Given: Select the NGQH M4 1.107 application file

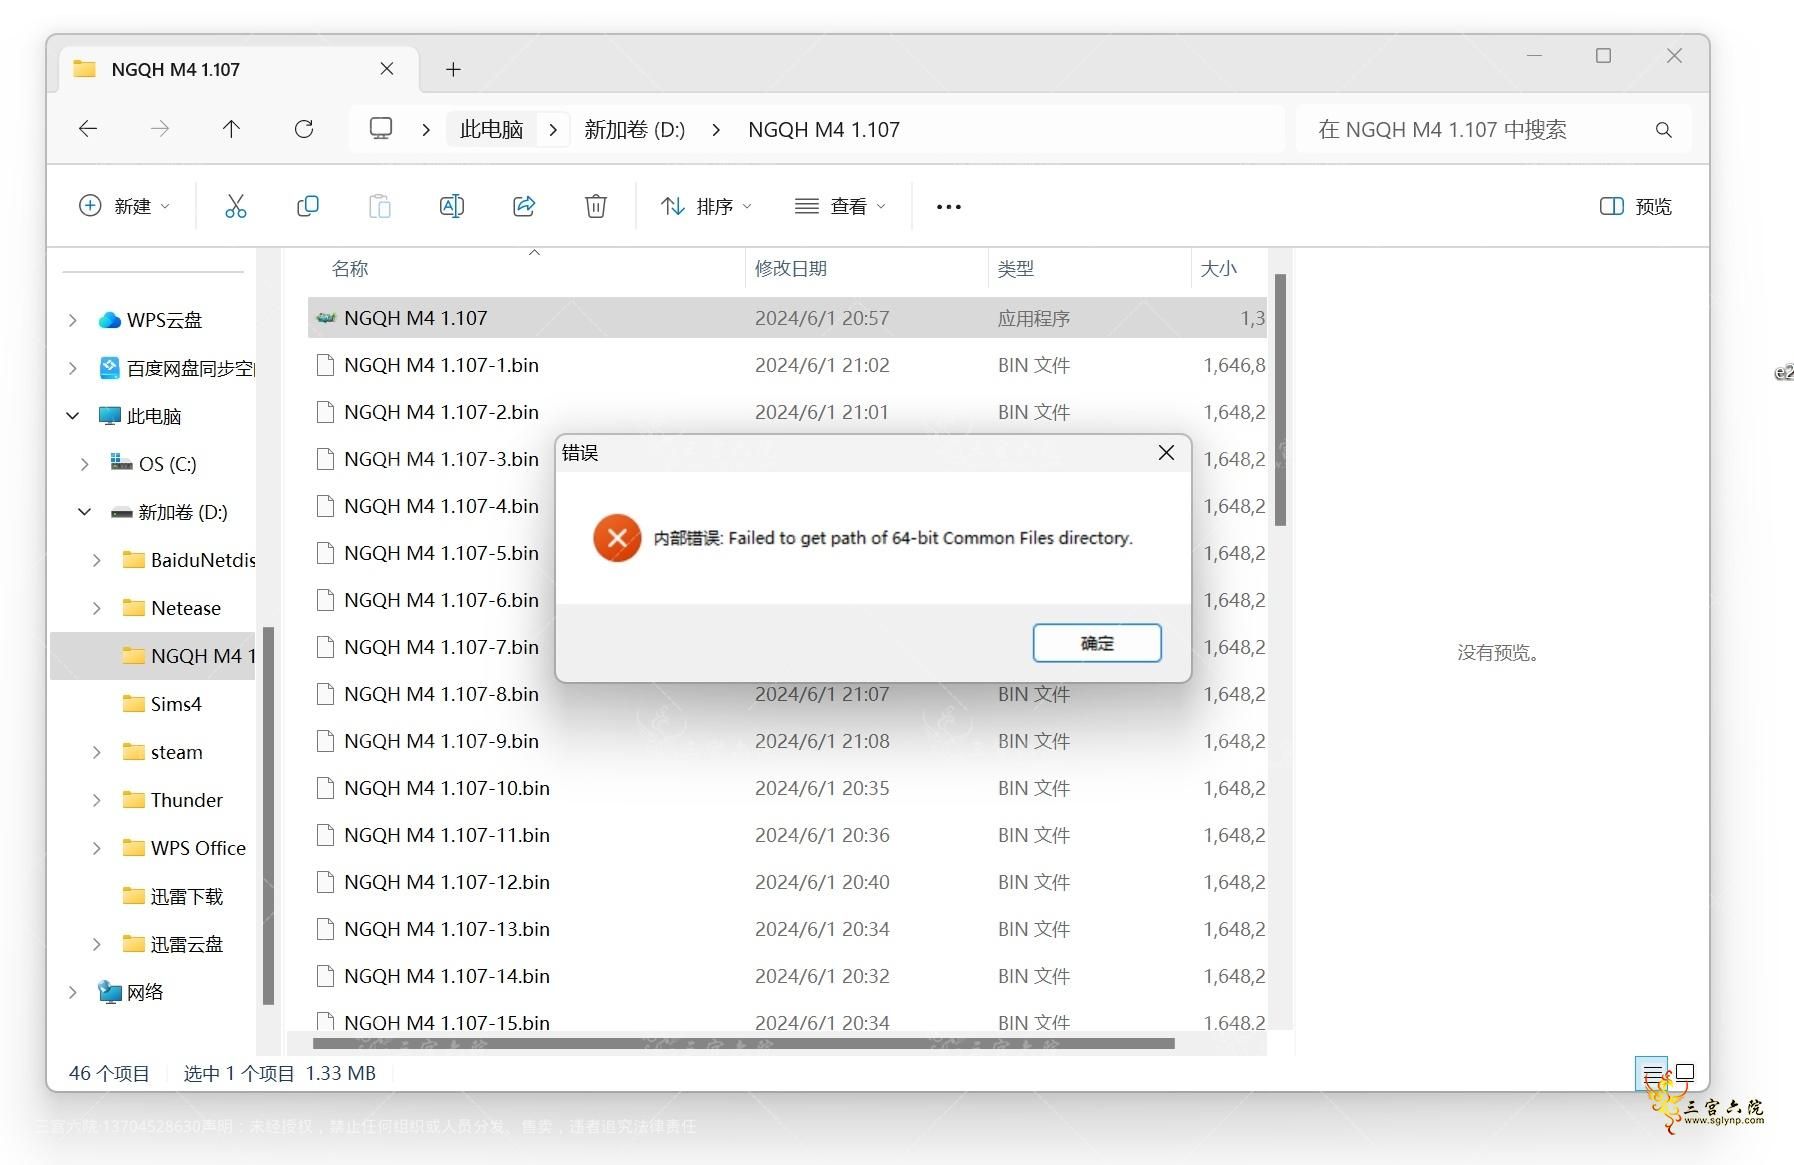Looking at the screenshot, I should click(x=786, y=318).
